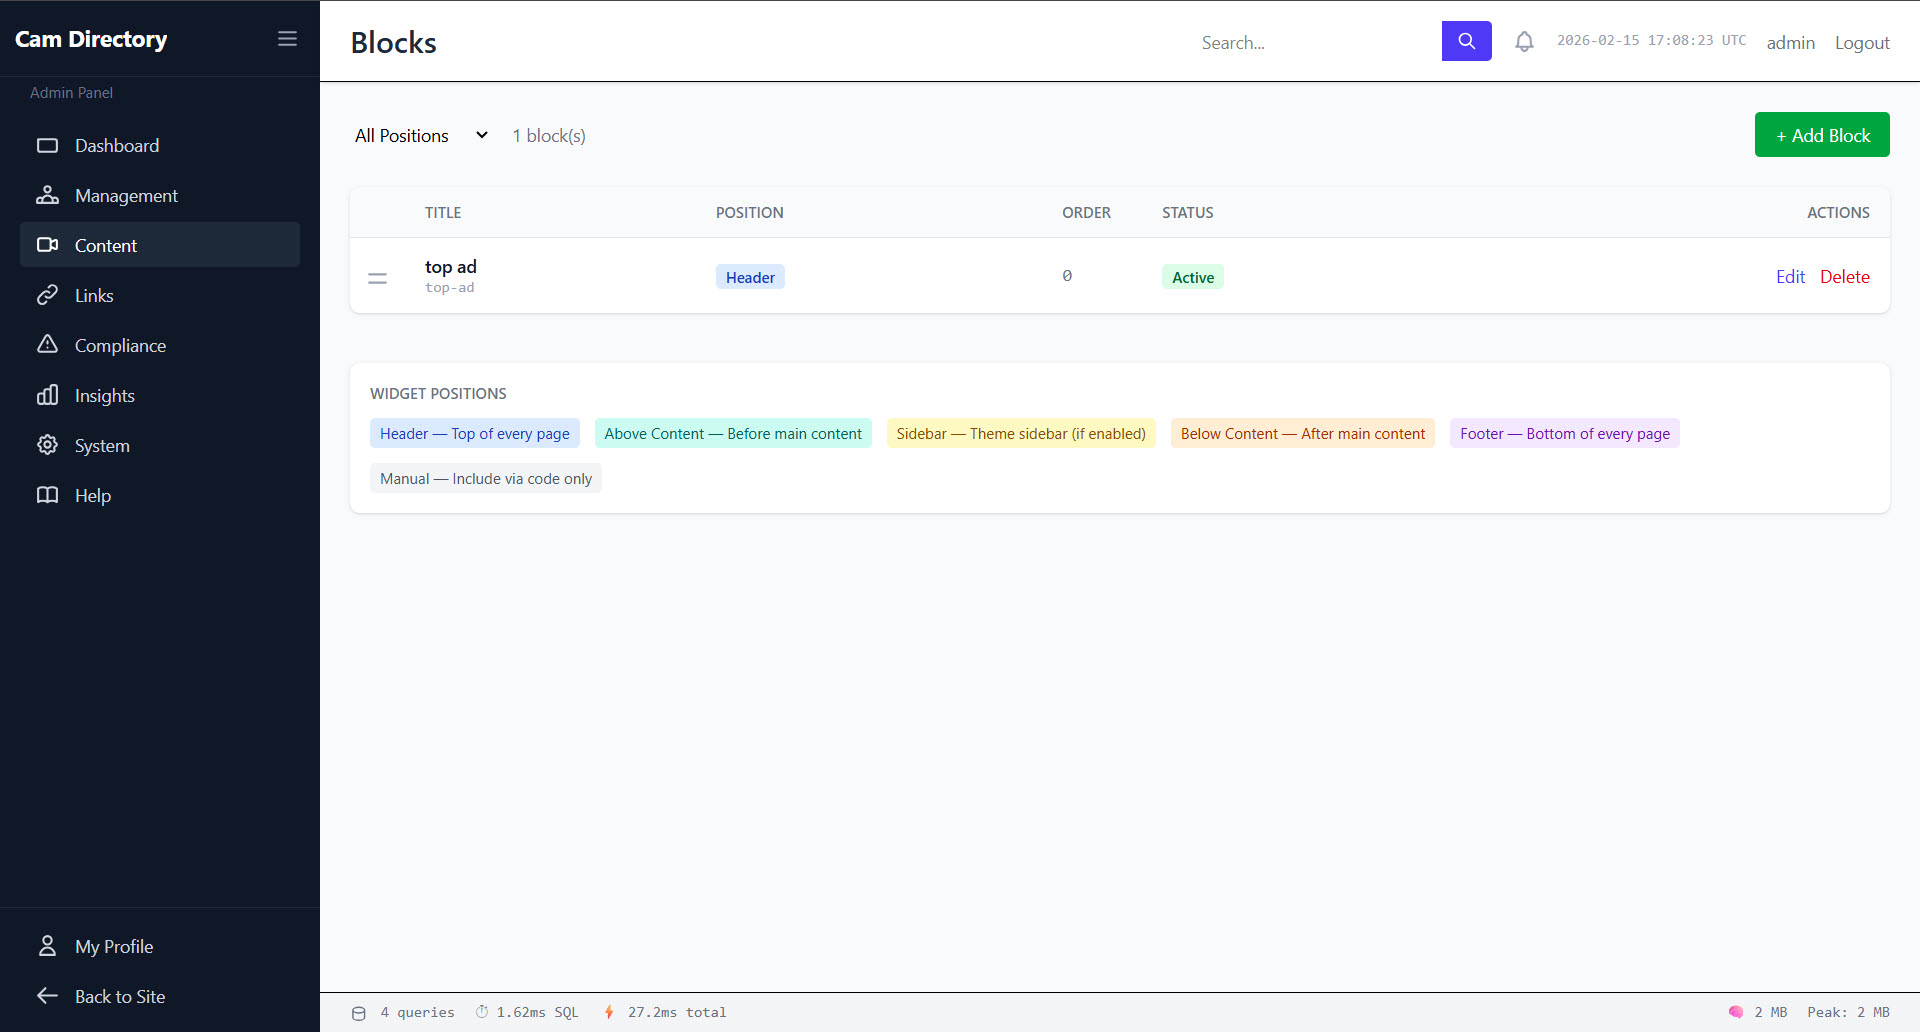The height and width of the screenshot is (1032, 1920).
Task: Click the hamburger menu icon in sidebar header
Action: click(x=287, y=39)
